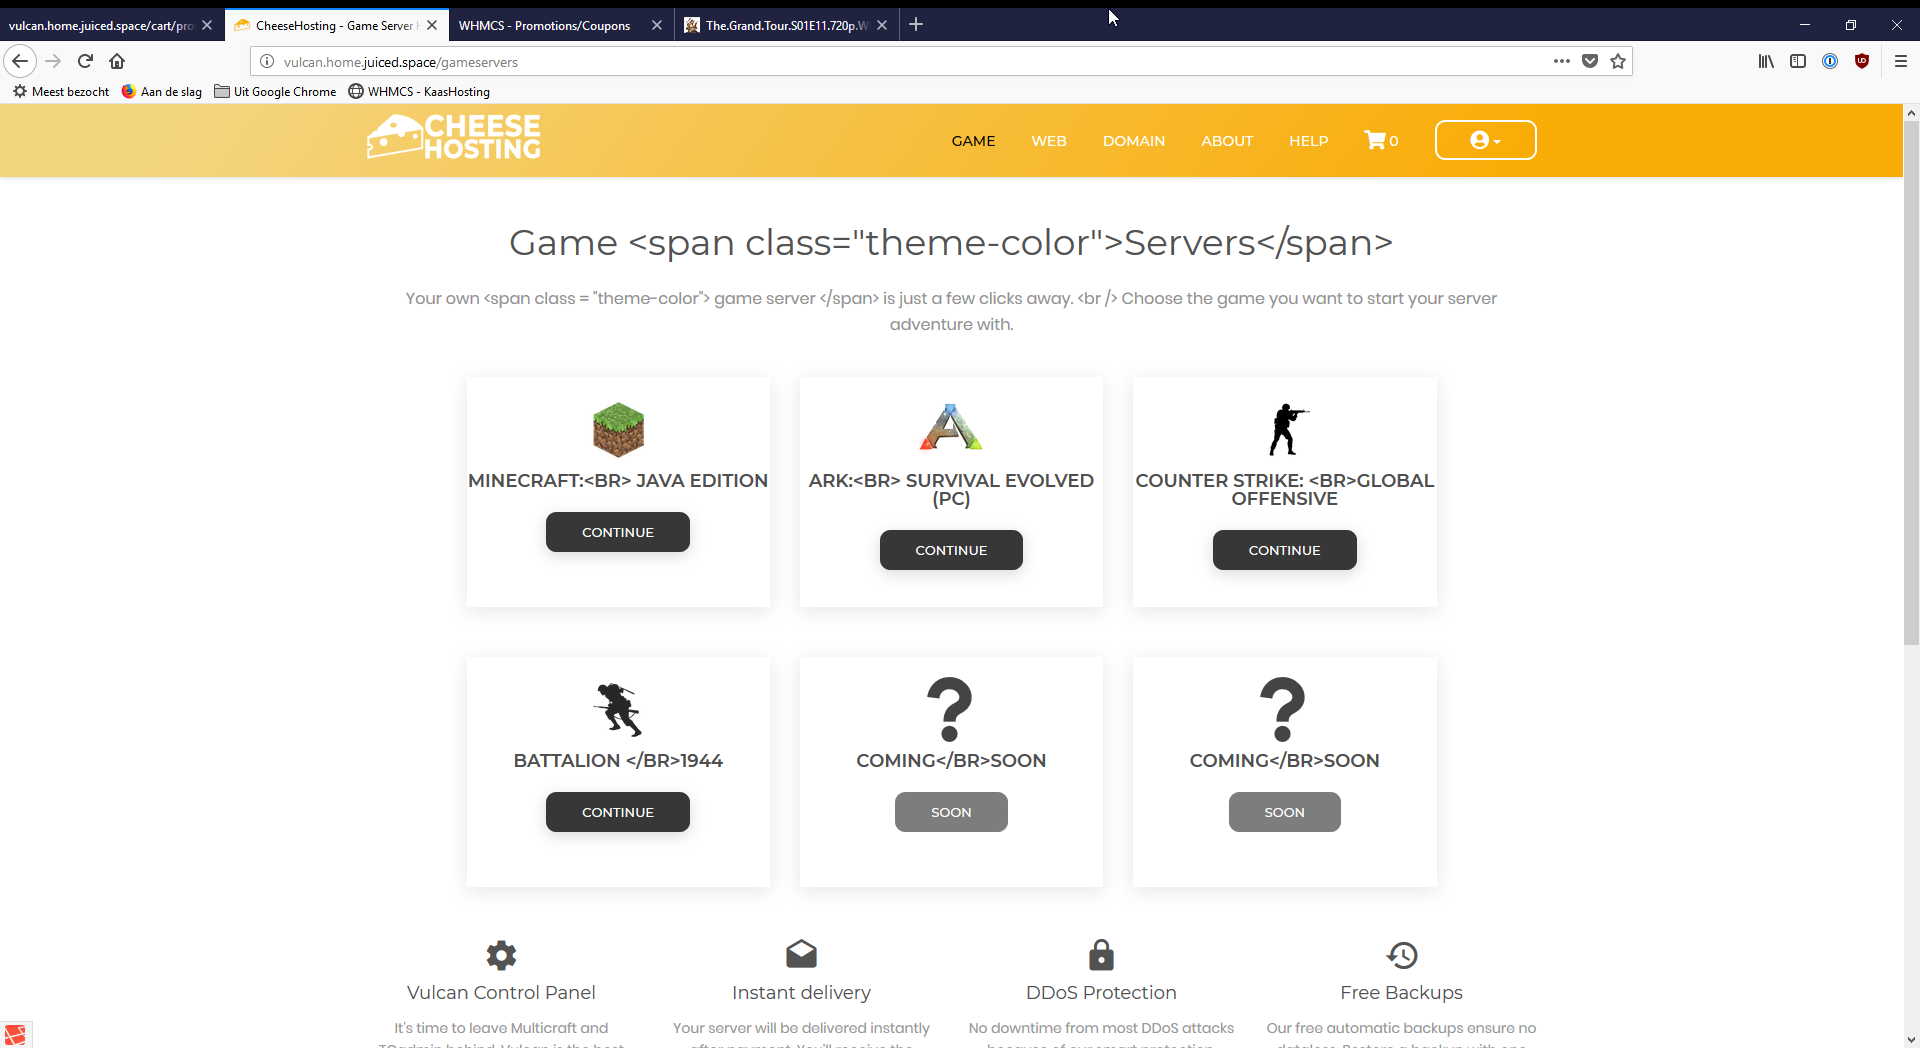Click the Battalion 1944 soldier icon
The height and width of the screenshot is (1048, 1920).
[x=618, y=709]
